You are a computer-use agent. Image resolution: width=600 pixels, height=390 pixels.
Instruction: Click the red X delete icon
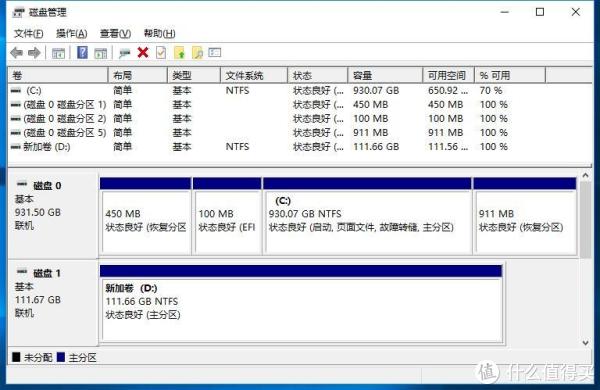click(143, 52)
